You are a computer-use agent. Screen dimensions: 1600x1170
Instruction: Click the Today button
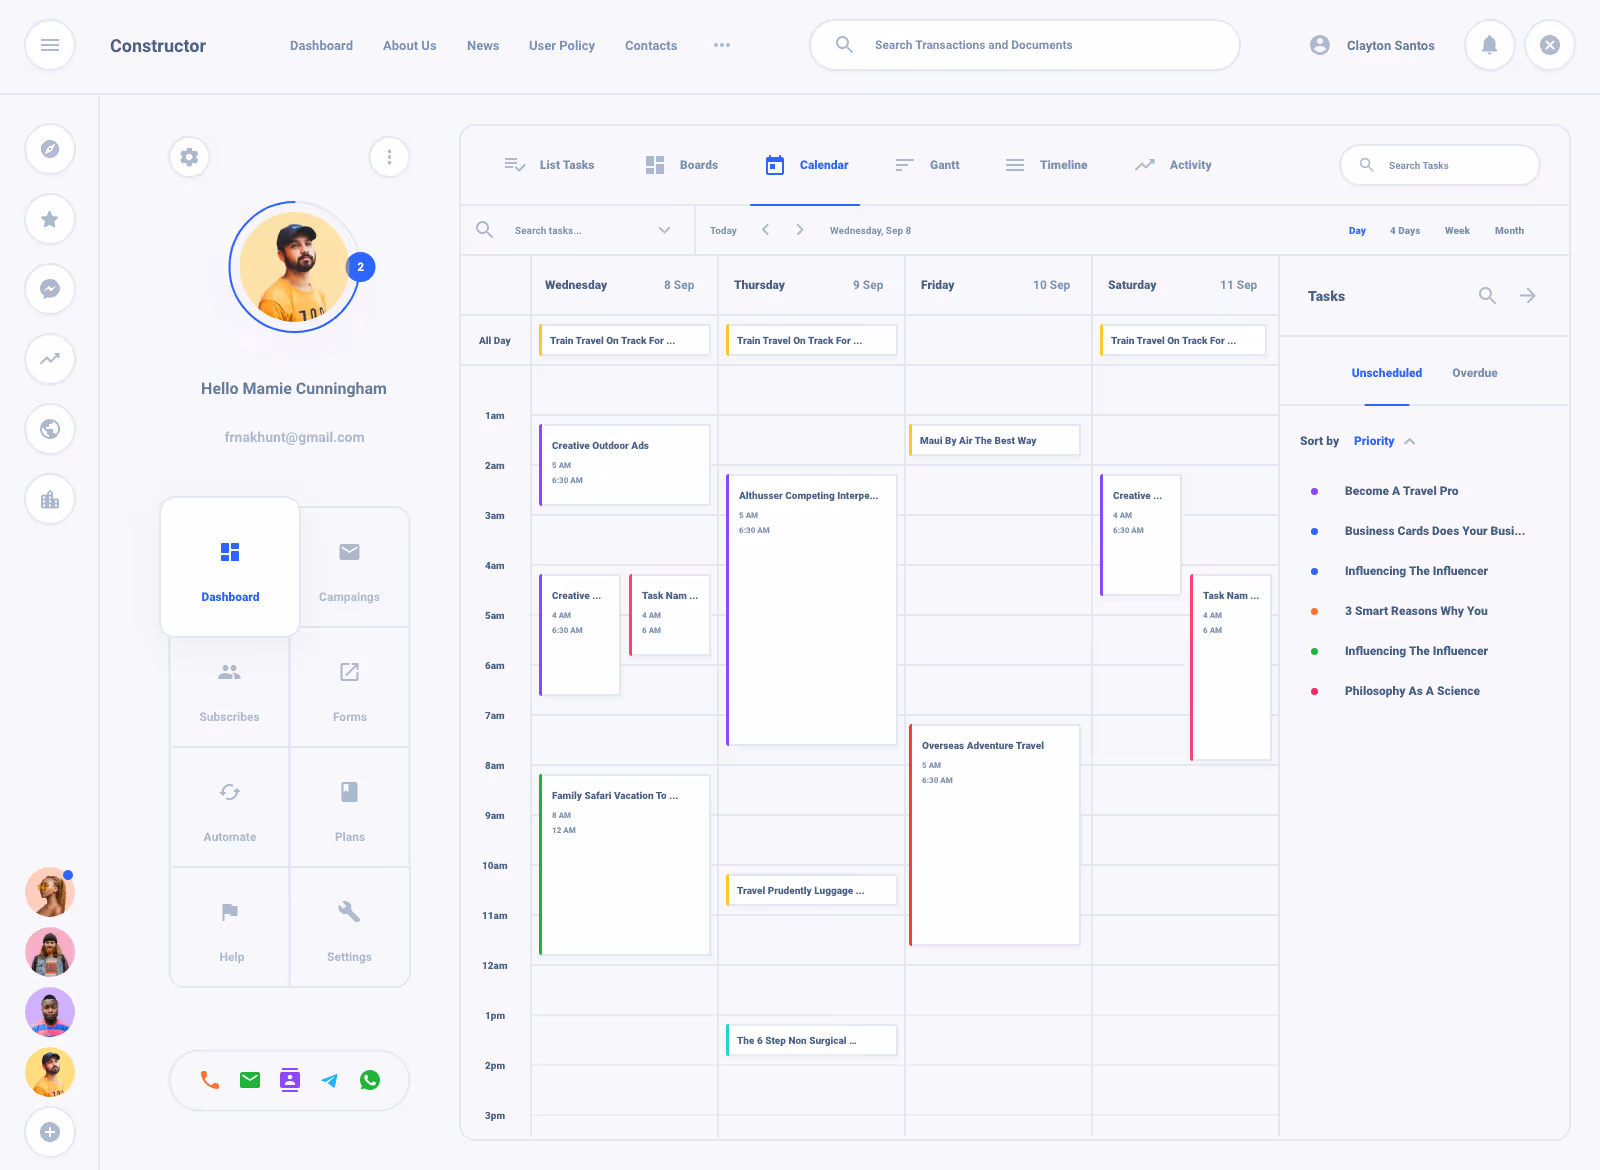723,230
